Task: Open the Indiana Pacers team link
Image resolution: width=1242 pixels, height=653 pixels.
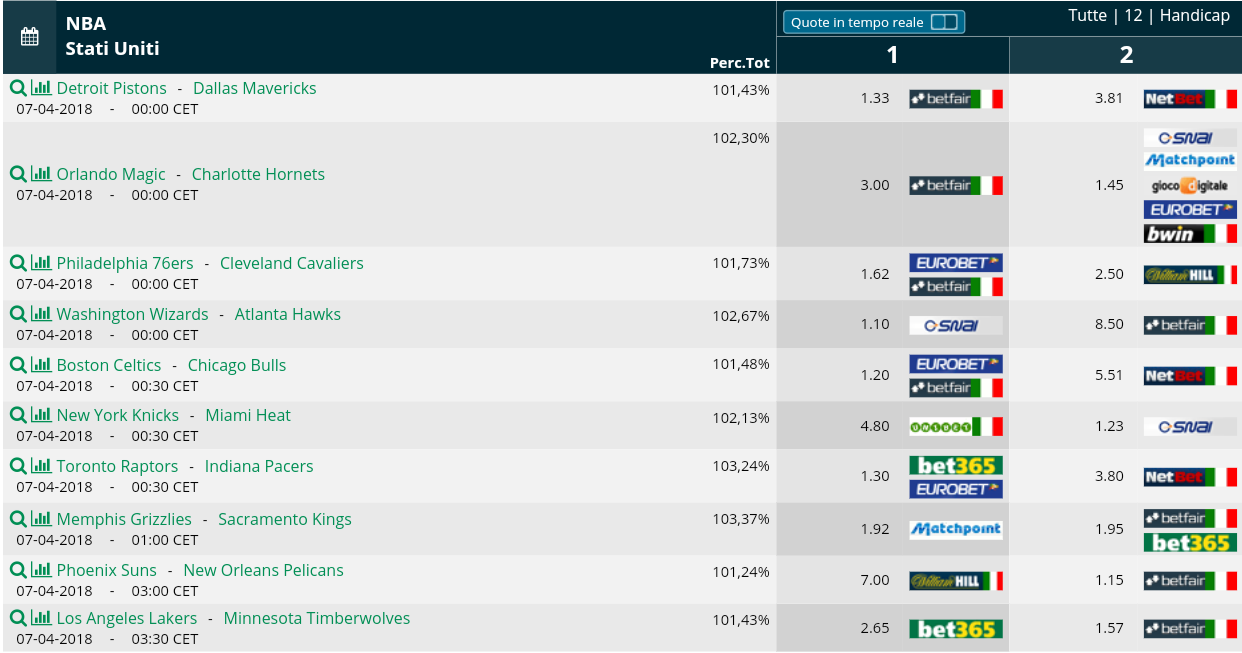Action: [x=259, y=466]
